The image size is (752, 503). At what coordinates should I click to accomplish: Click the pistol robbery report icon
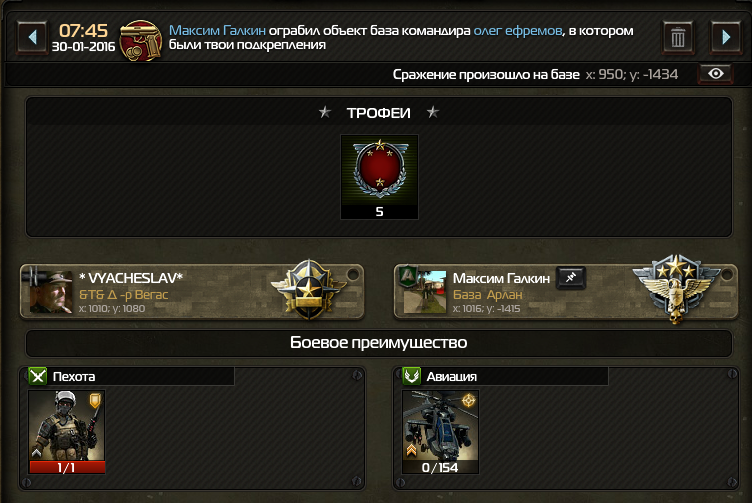click(x=141, y=40)
